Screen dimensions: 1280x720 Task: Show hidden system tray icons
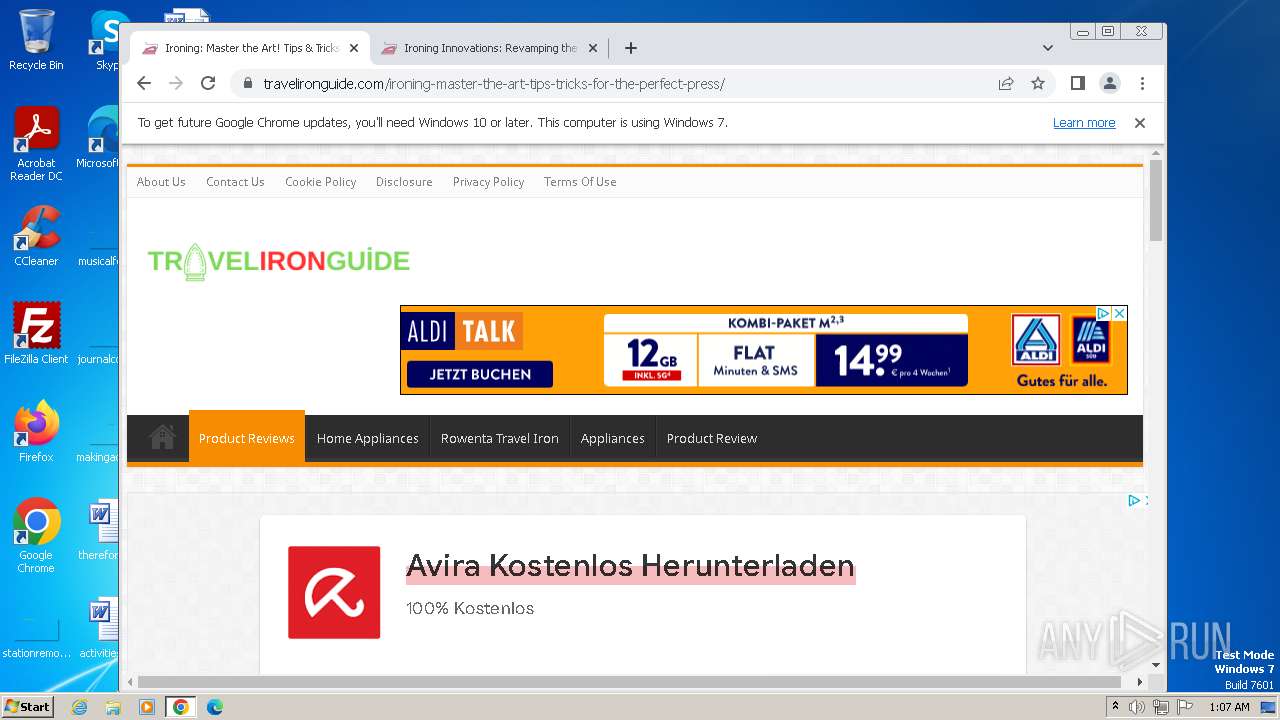tap(1115, 707)
